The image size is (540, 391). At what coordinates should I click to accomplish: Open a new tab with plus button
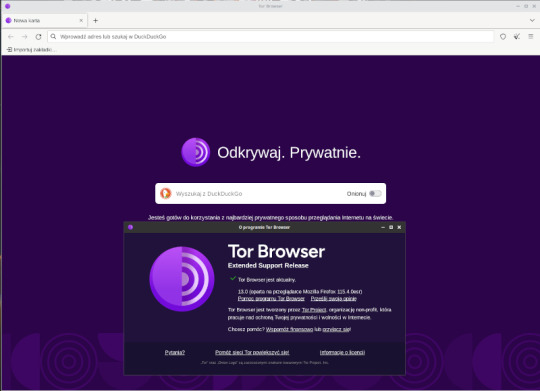pyautogui.click(x=95, y=21)
